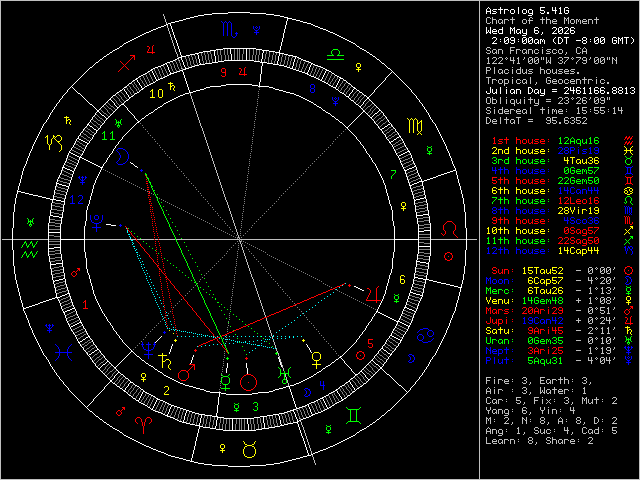Click the 'Learn: 8, Share: 2' line
The width and height of the screenshot is (640, 480).
pos(539,441)
